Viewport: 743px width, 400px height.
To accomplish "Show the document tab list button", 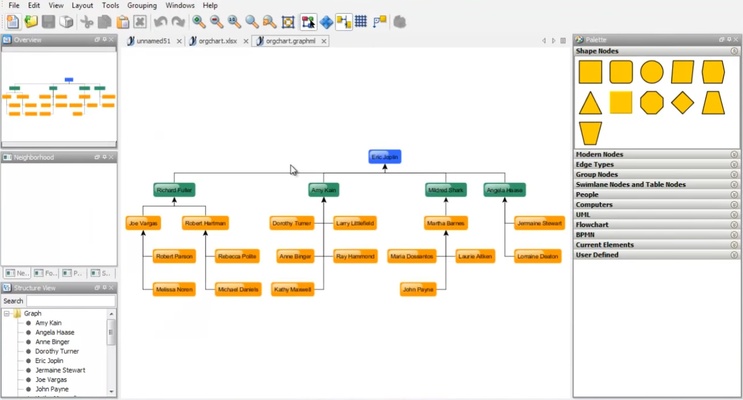I will point(563,41).
